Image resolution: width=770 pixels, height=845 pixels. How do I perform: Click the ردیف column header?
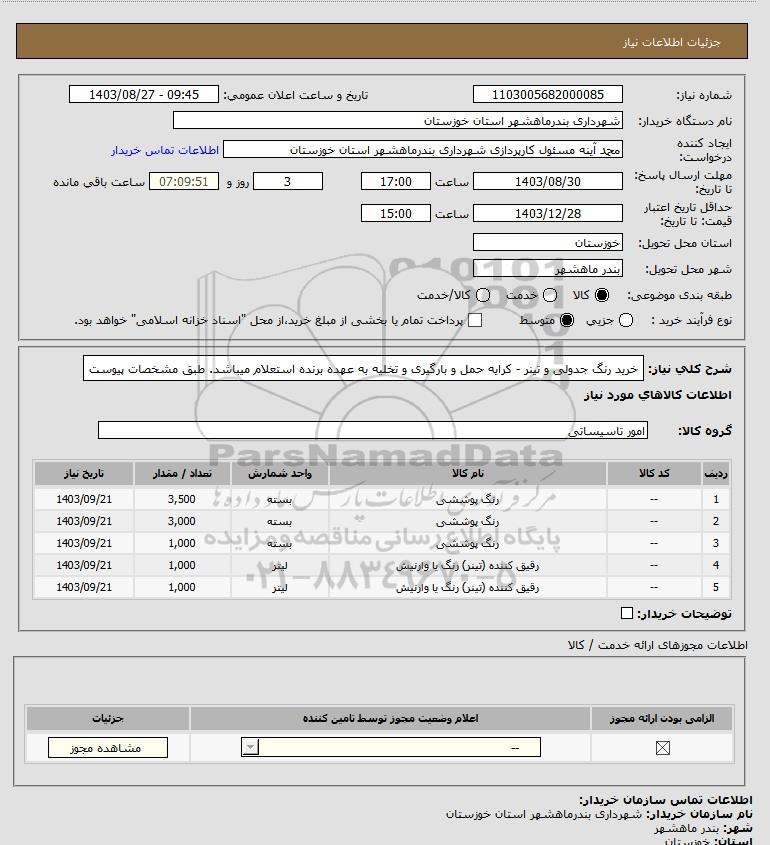tap(716, 473)
